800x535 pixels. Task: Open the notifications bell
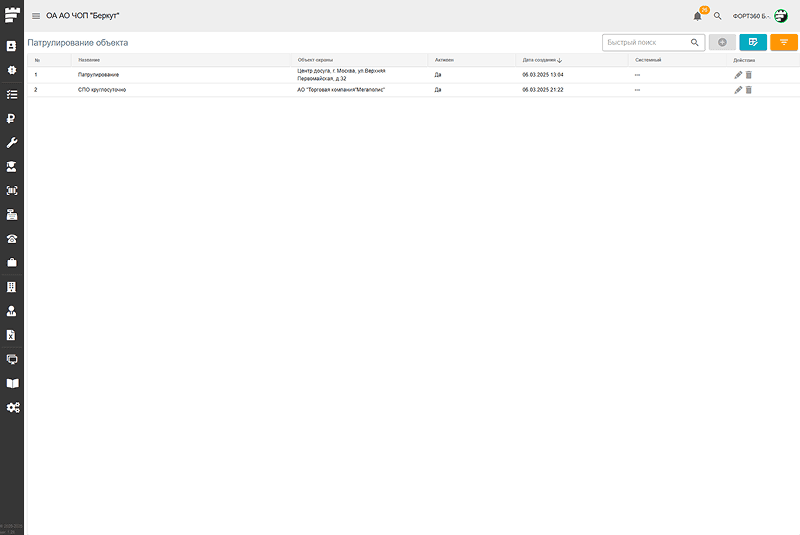(x=697, y=16)
